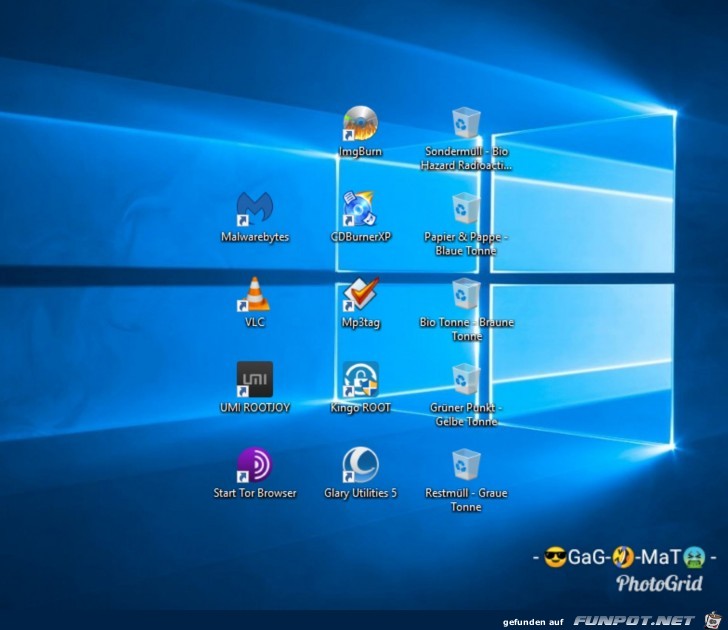The width and height of the screenshot is (728, 630).
Task: Click the Grüner Punkt recycle bin icon
Action: click(x=466, y=379)
